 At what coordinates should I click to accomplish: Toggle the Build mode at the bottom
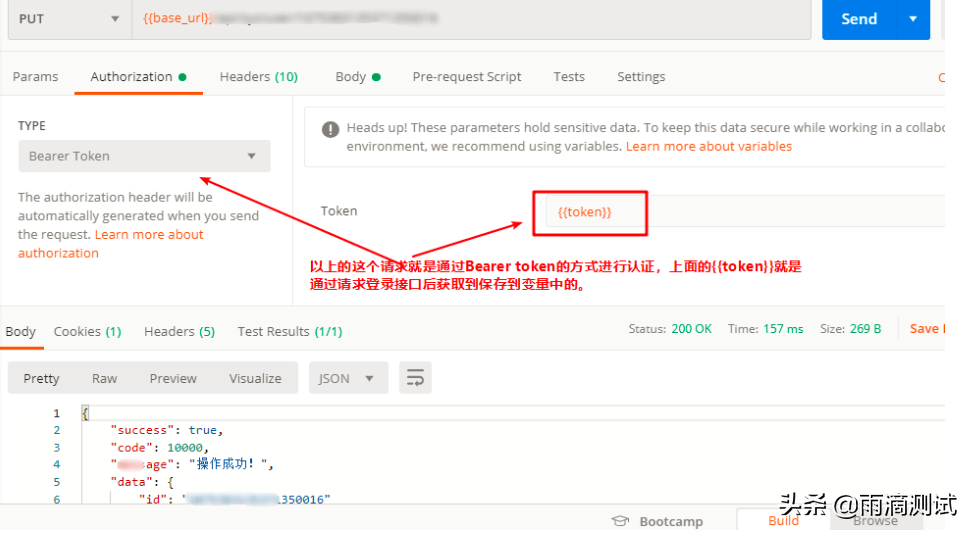click(783, 520)
